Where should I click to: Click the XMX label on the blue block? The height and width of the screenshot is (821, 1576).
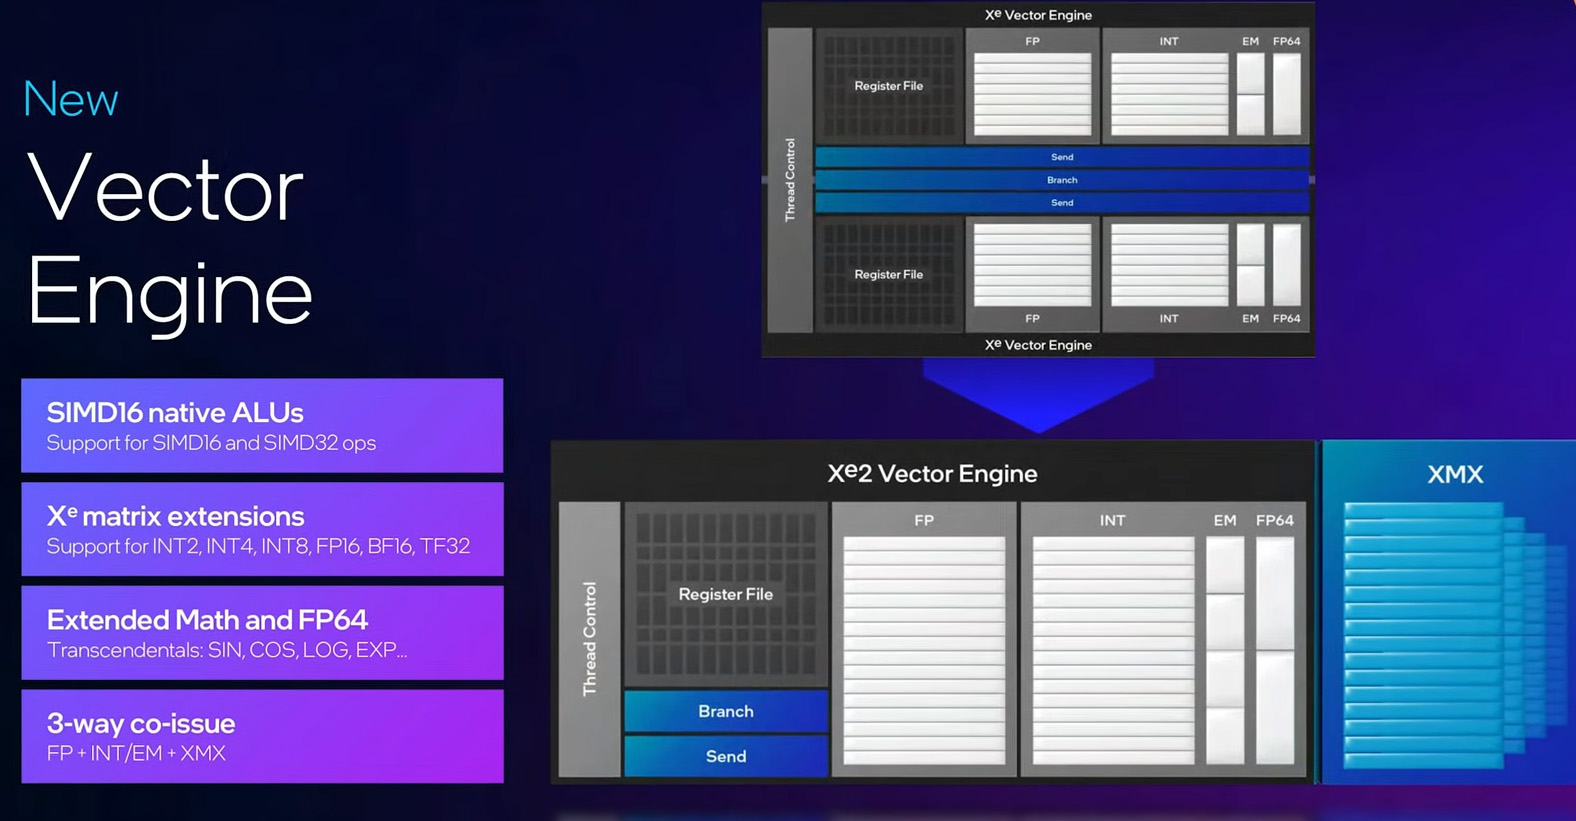[x=1455, y=474]
